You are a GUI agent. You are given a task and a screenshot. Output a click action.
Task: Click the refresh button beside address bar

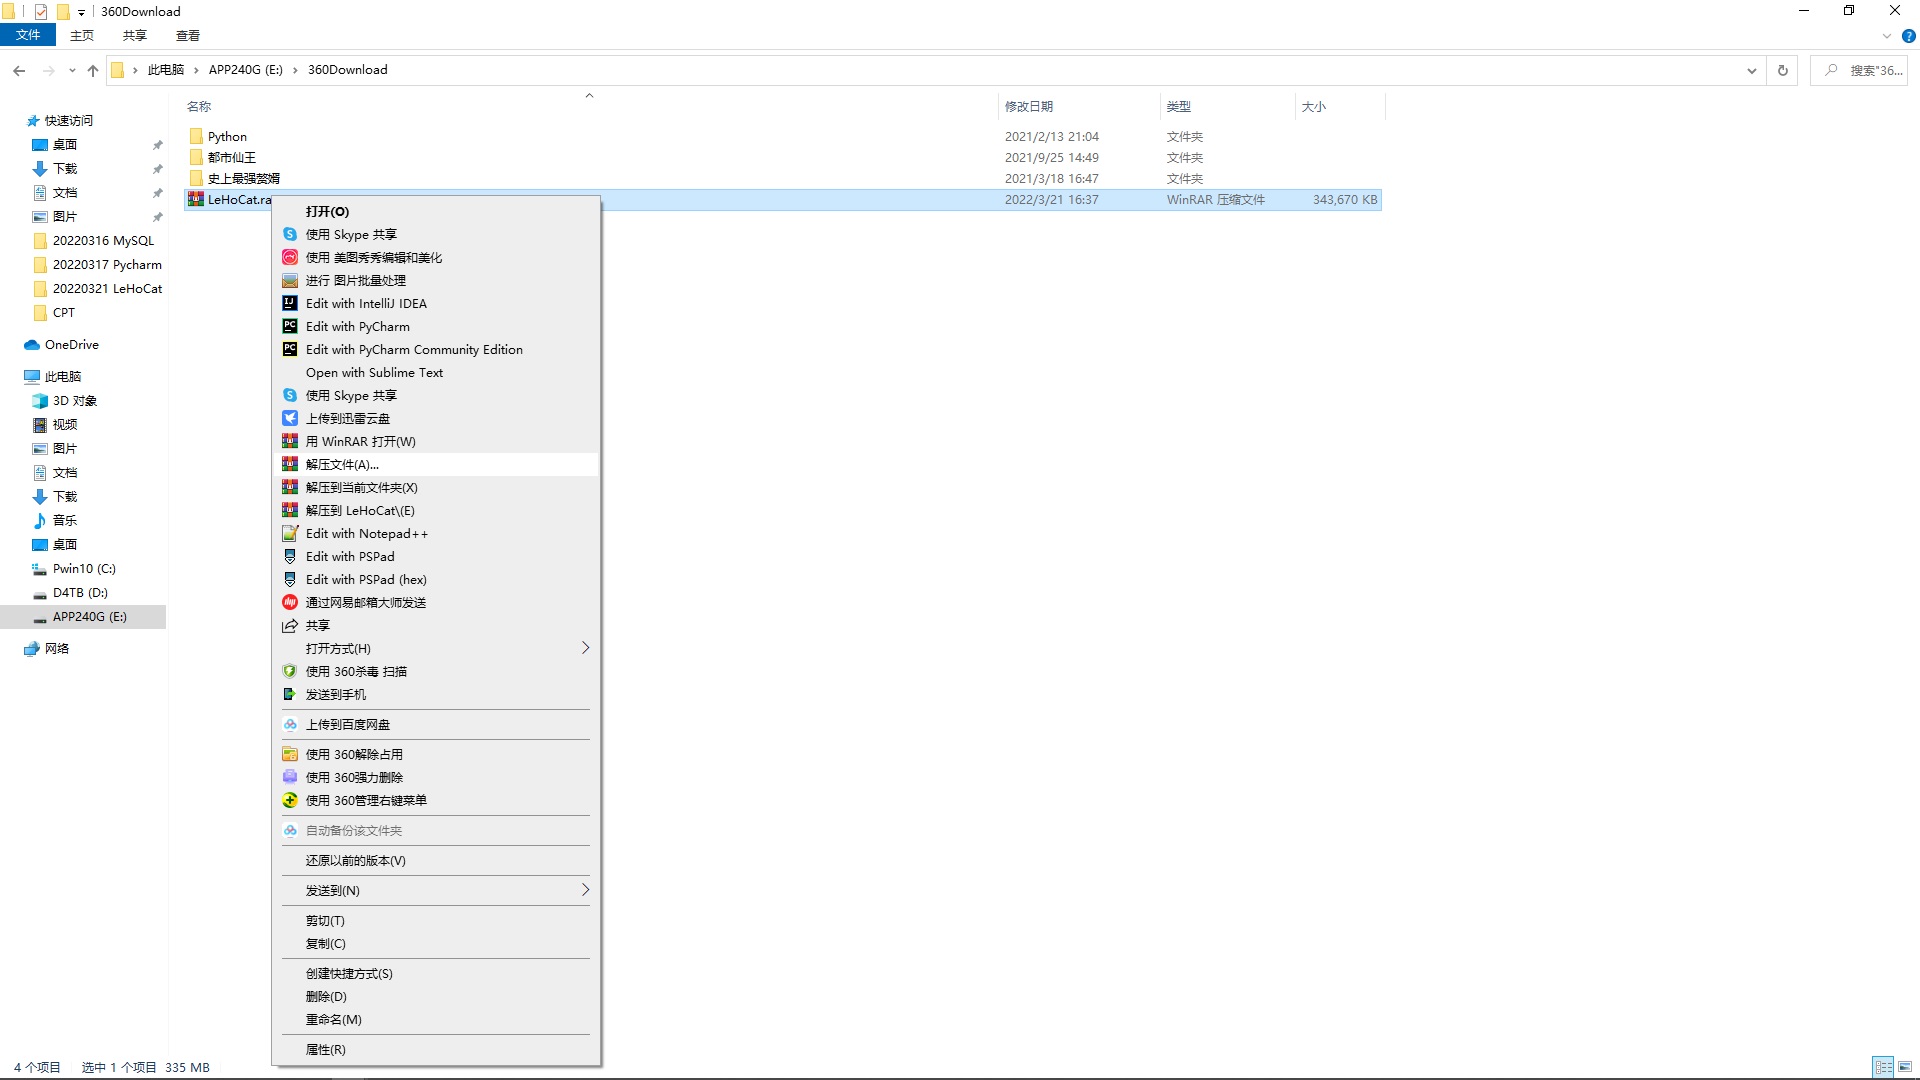coord(1782,70)
